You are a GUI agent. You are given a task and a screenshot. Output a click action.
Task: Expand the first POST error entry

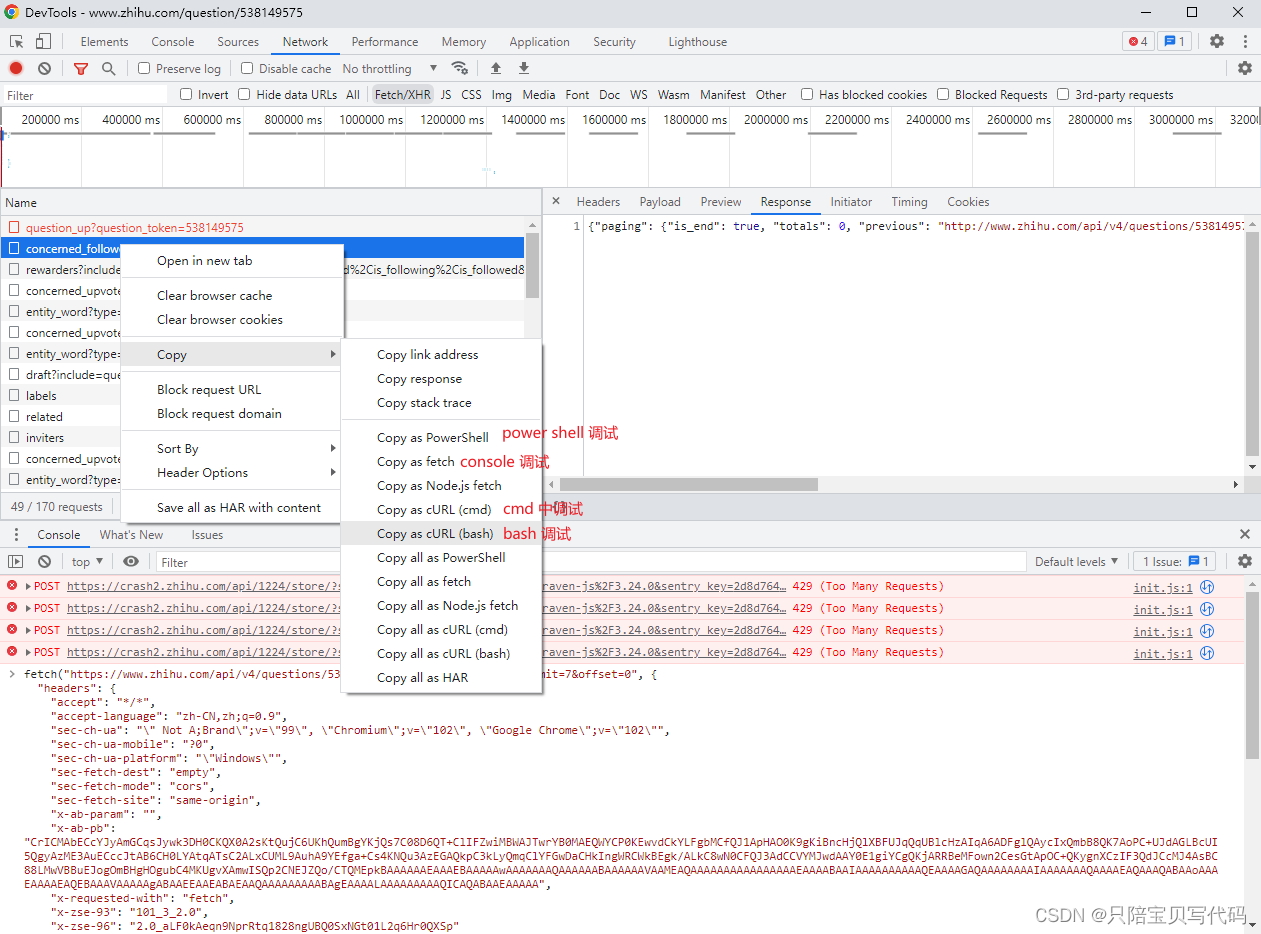[29, 586]
